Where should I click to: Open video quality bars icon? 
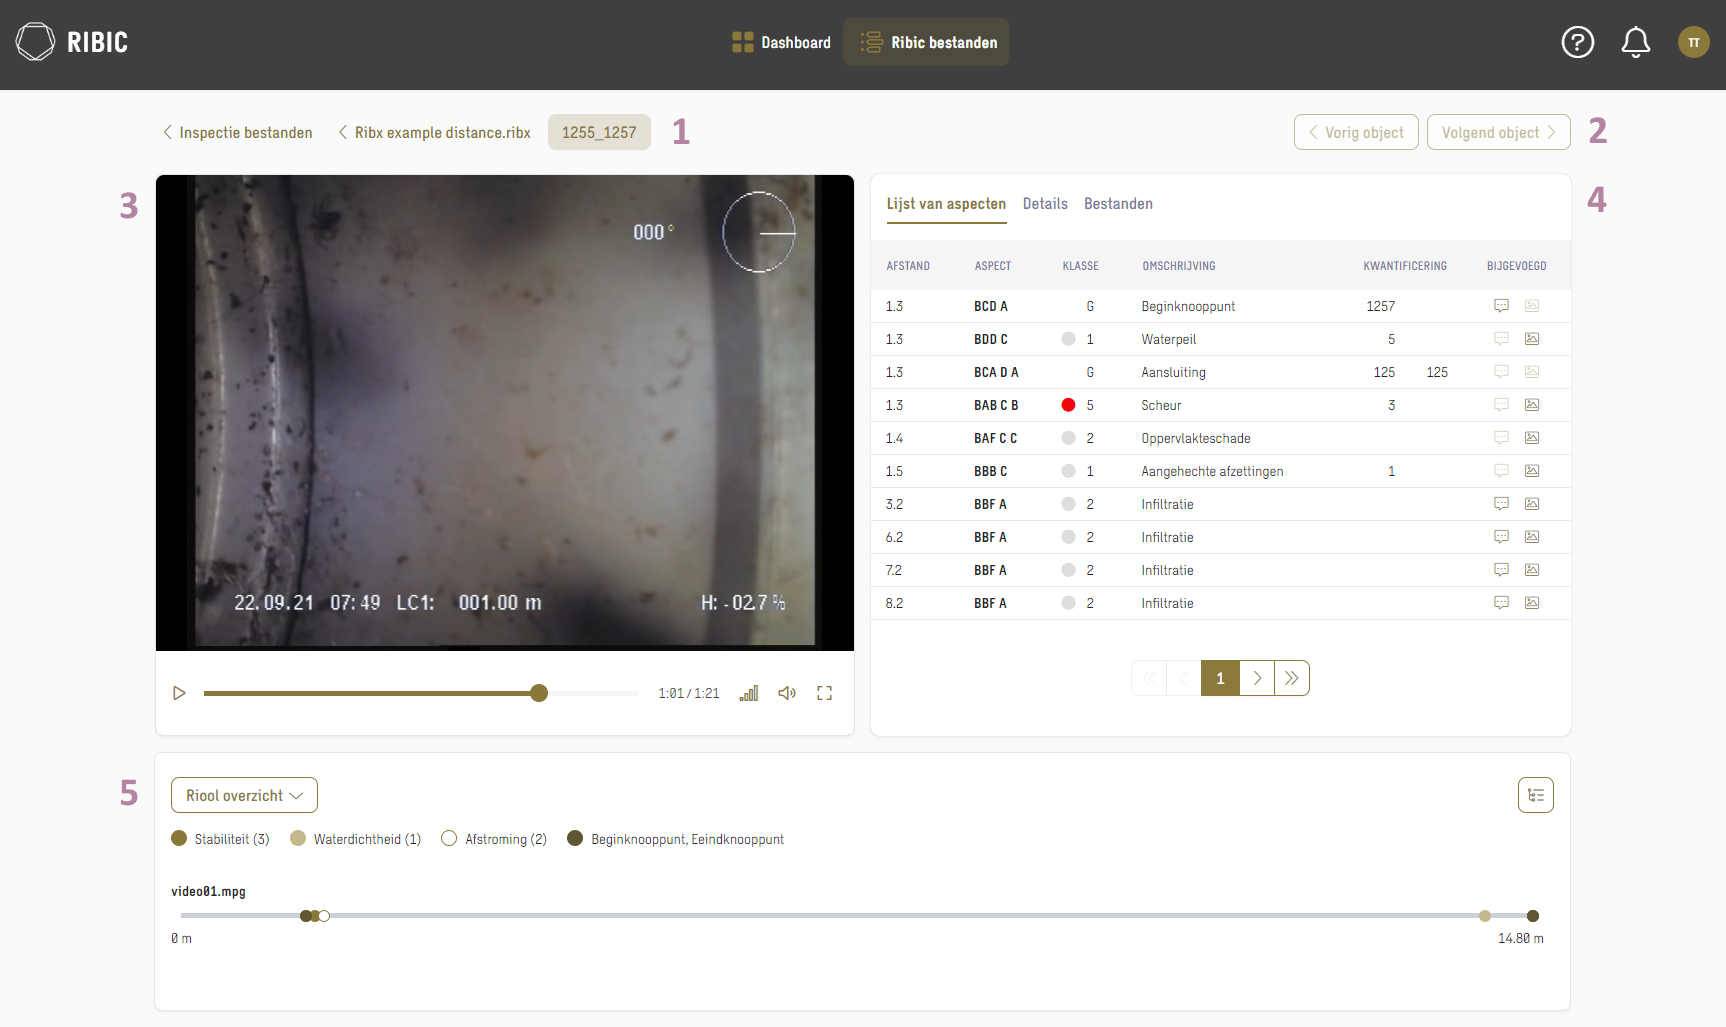749,693
